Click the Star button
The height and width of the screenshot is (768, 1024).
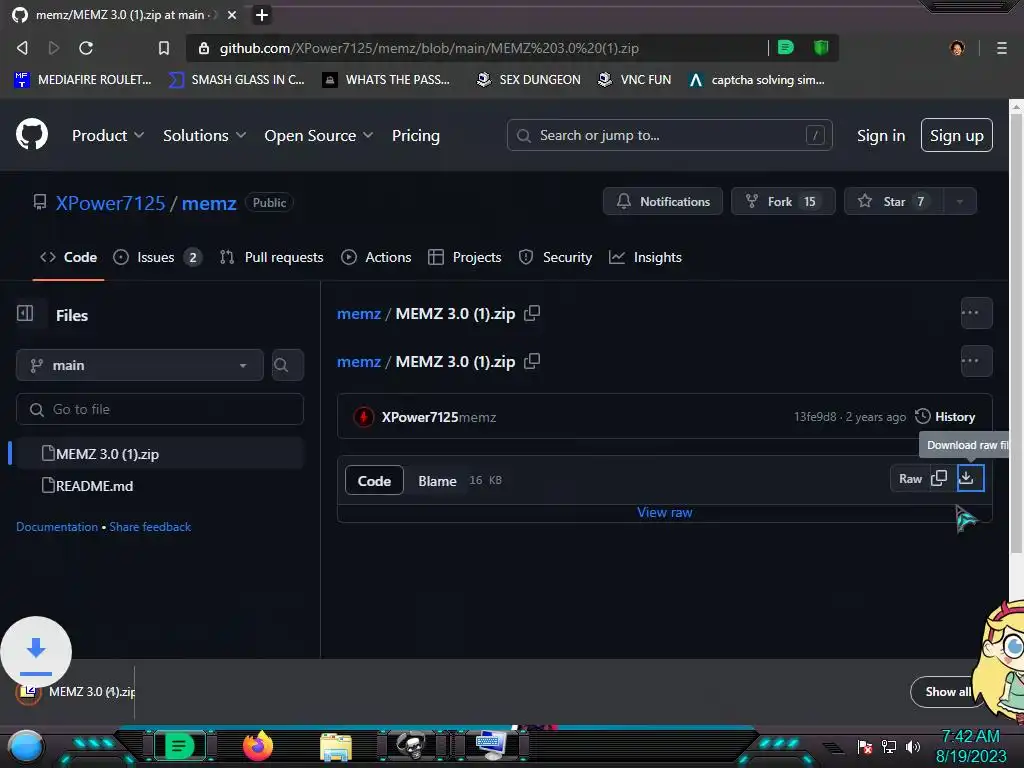pyautogui.click(x=893, y=201)
